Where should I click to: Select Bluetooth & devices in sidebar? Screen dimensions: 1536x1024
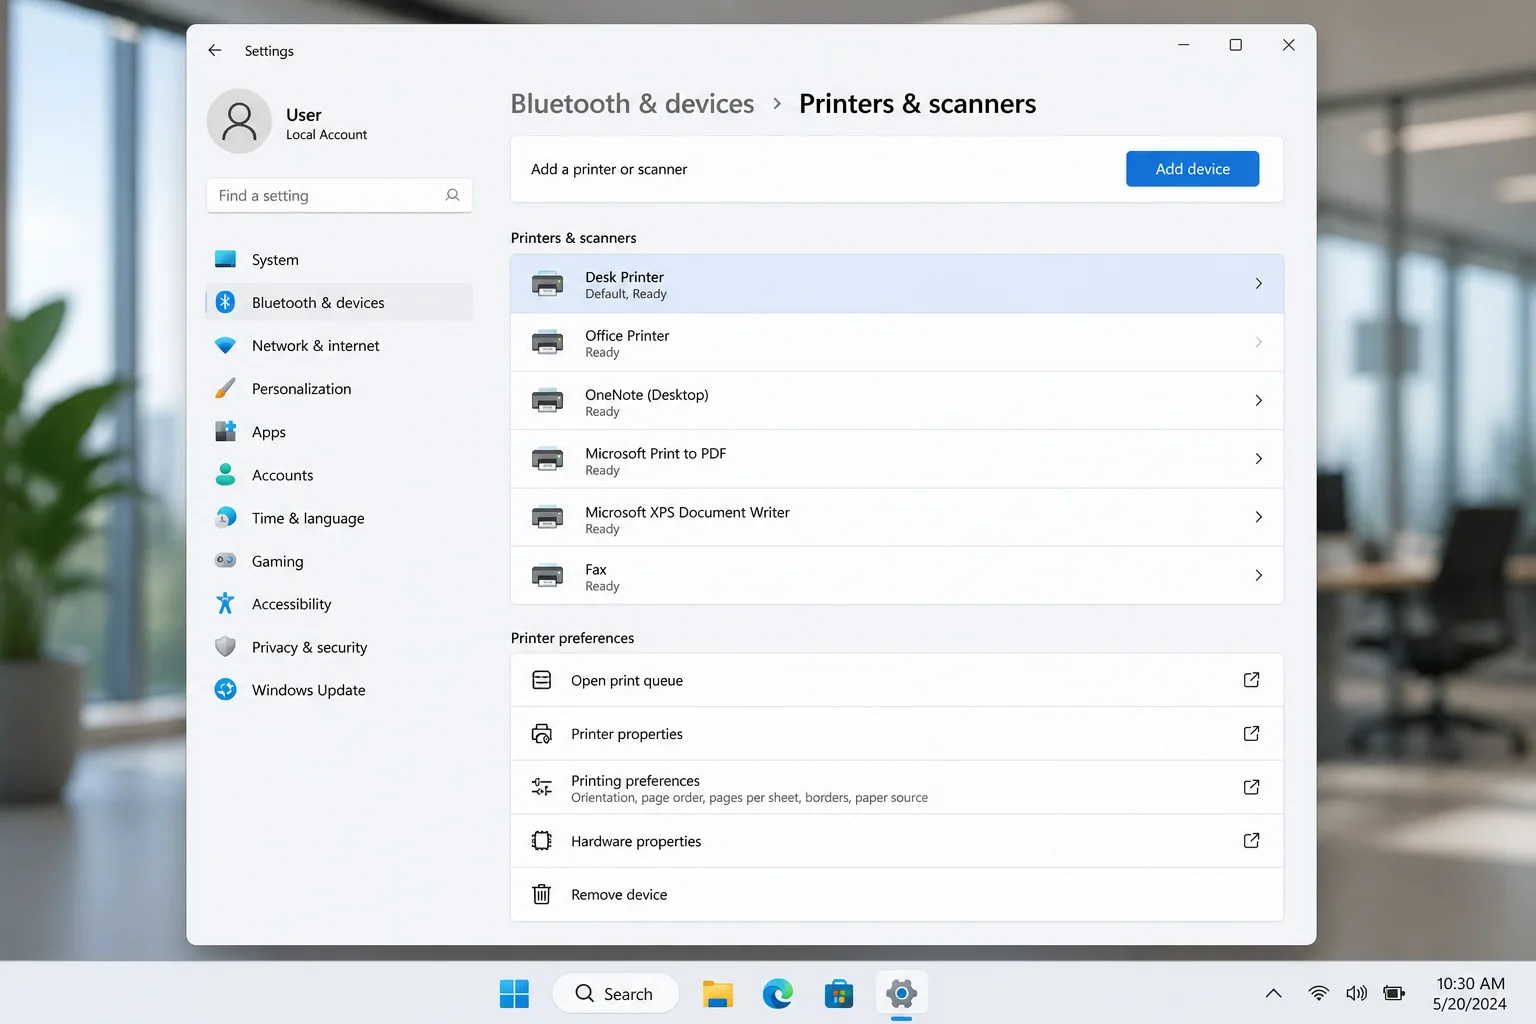pos(339,302)
